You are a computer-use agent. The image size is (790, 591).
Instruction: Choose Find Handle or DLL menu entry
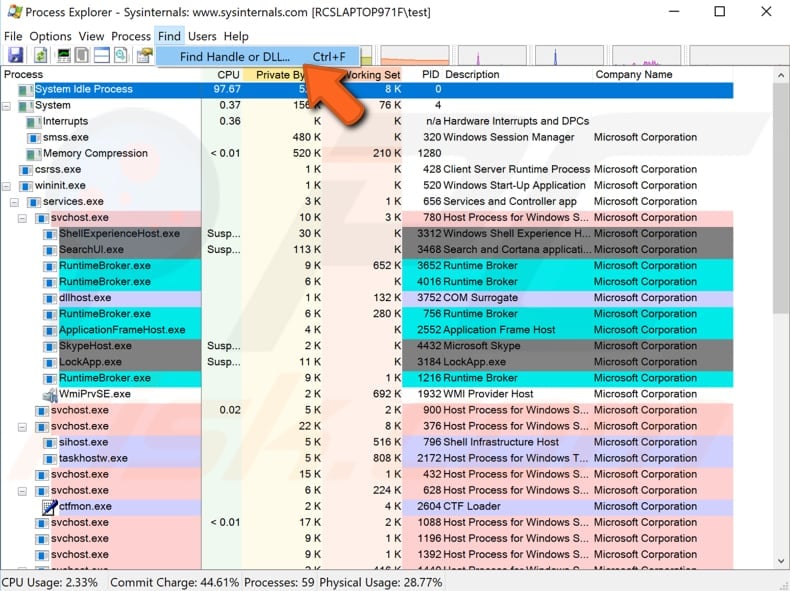point(257,56)
